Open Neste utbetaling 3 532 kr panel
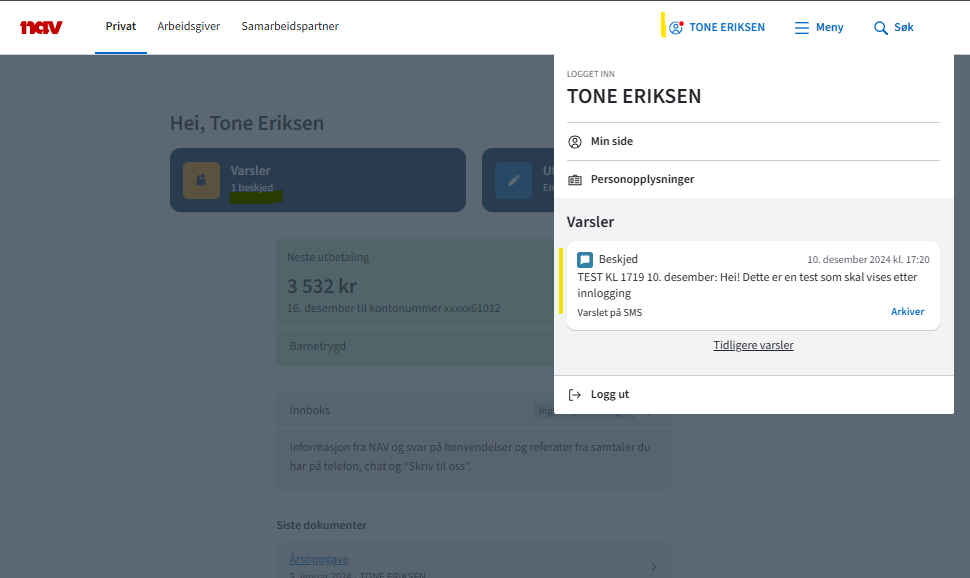 [415, 283]
